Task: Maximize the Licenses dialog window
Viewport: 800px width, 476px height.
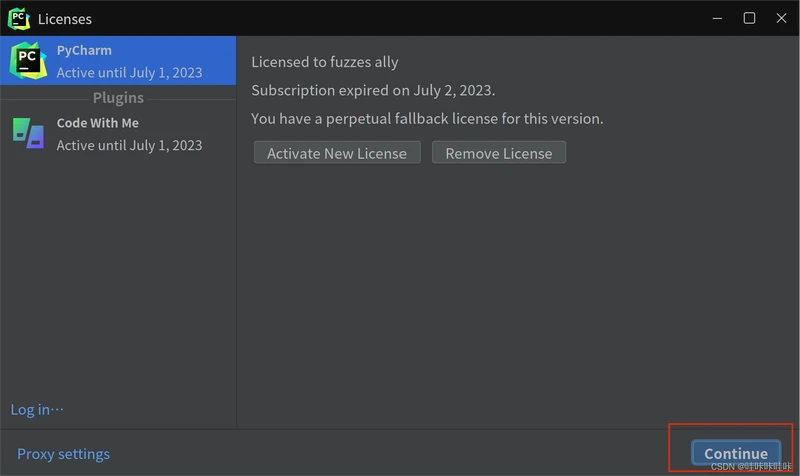Action: click(749, 18)
